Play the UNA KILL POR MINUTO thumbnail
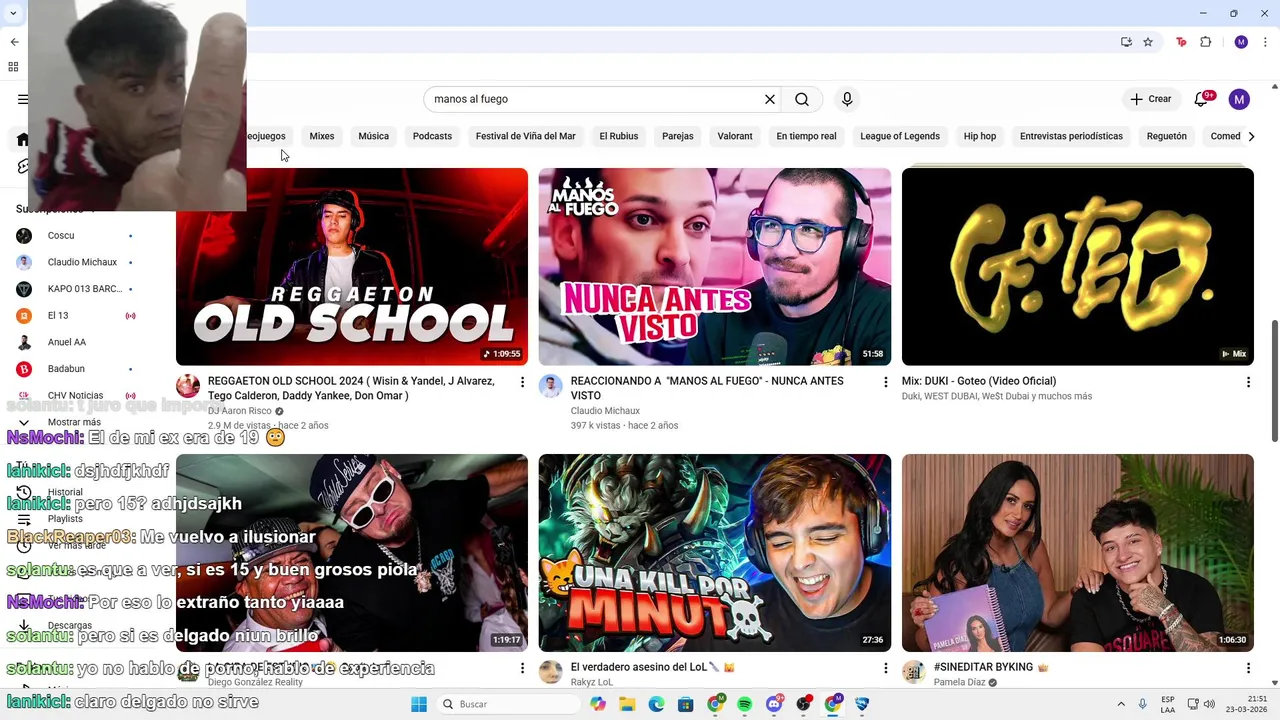 715,553
